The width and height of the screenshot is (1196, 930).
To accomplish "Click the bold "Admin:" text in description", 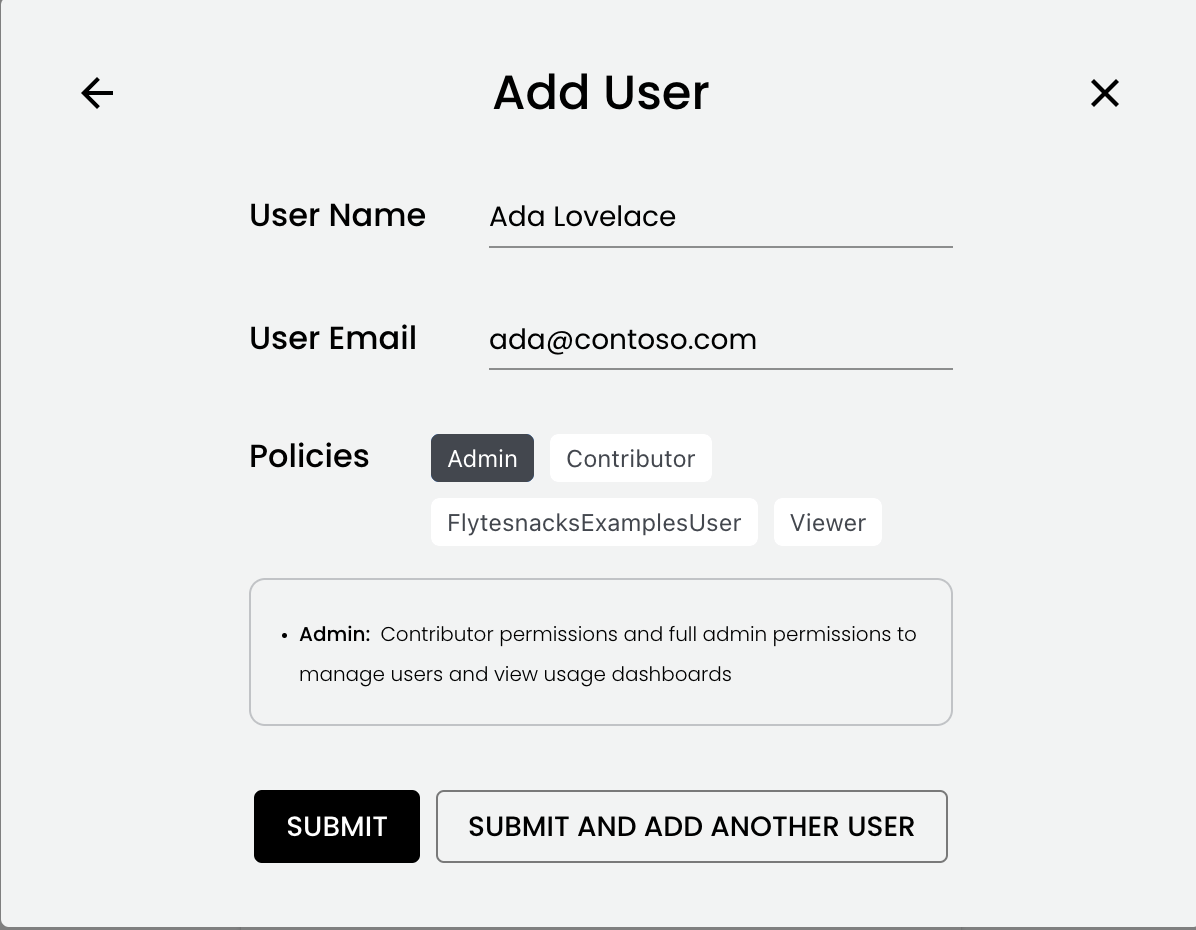I will pyautogui.click(x=334, y=634).
